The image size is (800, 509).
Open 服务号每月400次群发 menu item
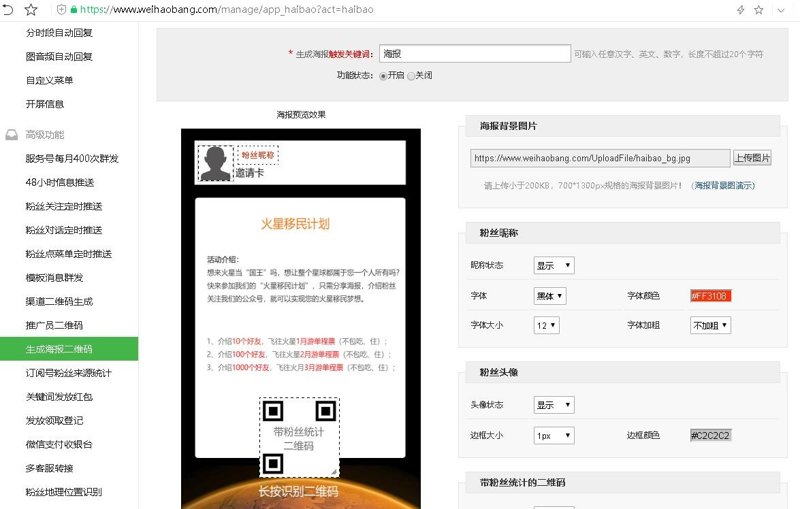coord(72,159)
